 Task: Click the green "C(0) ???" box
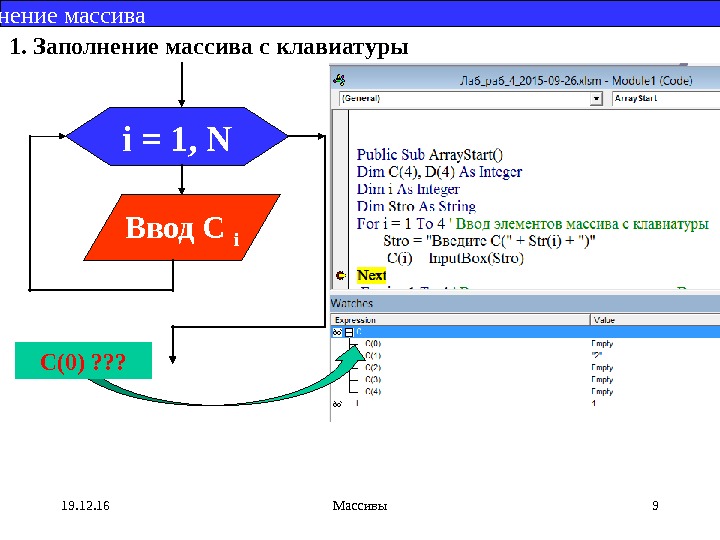click(83, 361)
